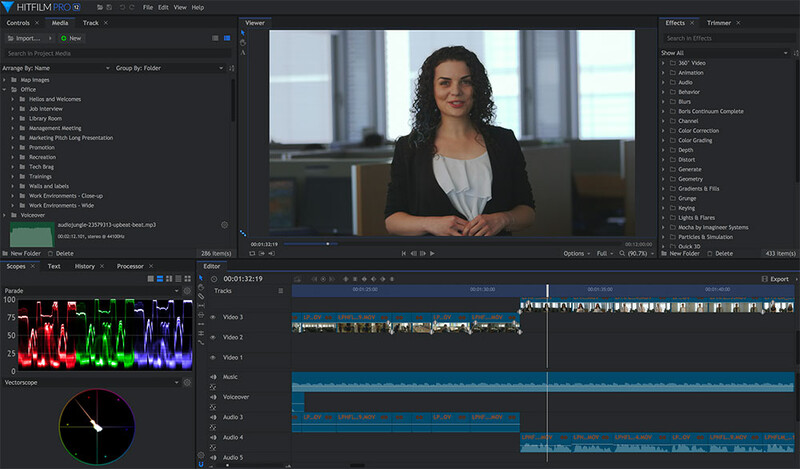Set the in point in Viewer
The image size is (800, 469).
[x=262, y=253]
